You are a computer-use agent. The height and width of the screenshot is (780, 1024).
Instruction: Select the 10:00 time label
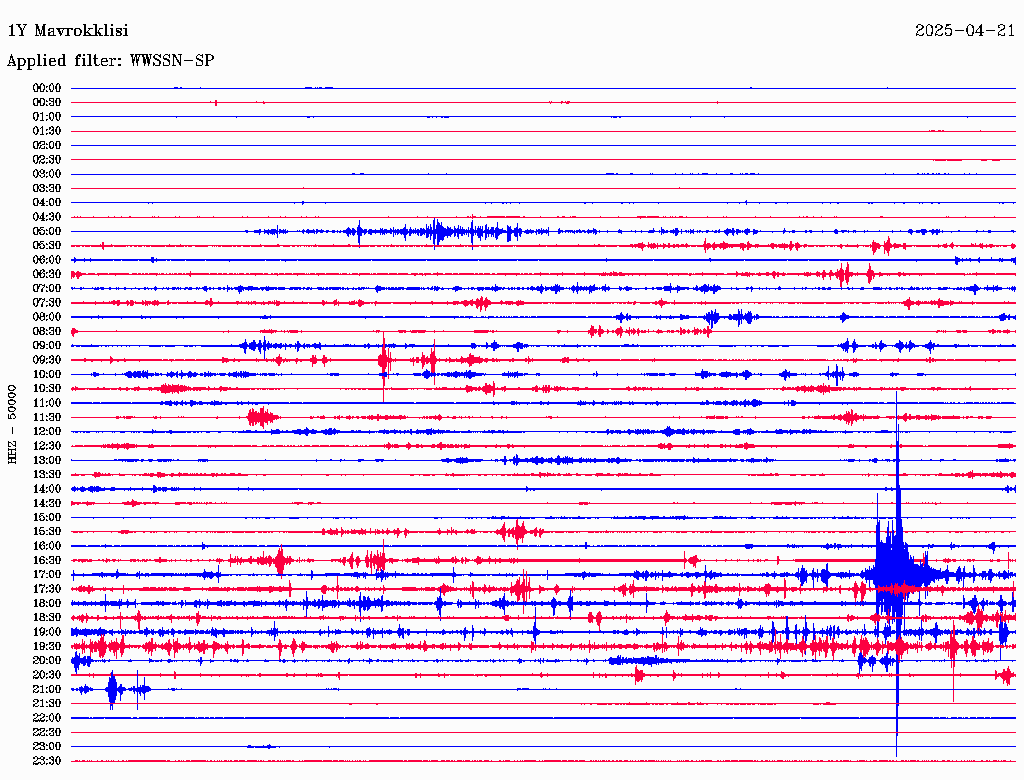click(47, 375)
